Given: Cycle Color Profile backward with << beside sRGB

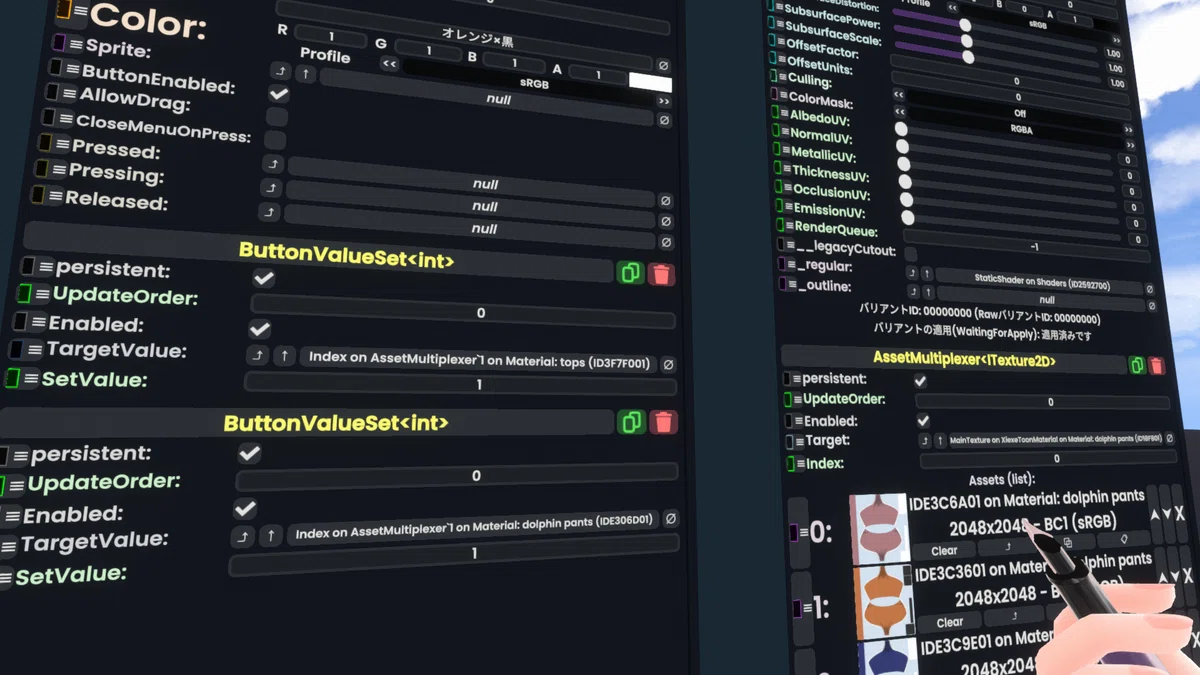Looking at the screenshot, I should 390,65.
